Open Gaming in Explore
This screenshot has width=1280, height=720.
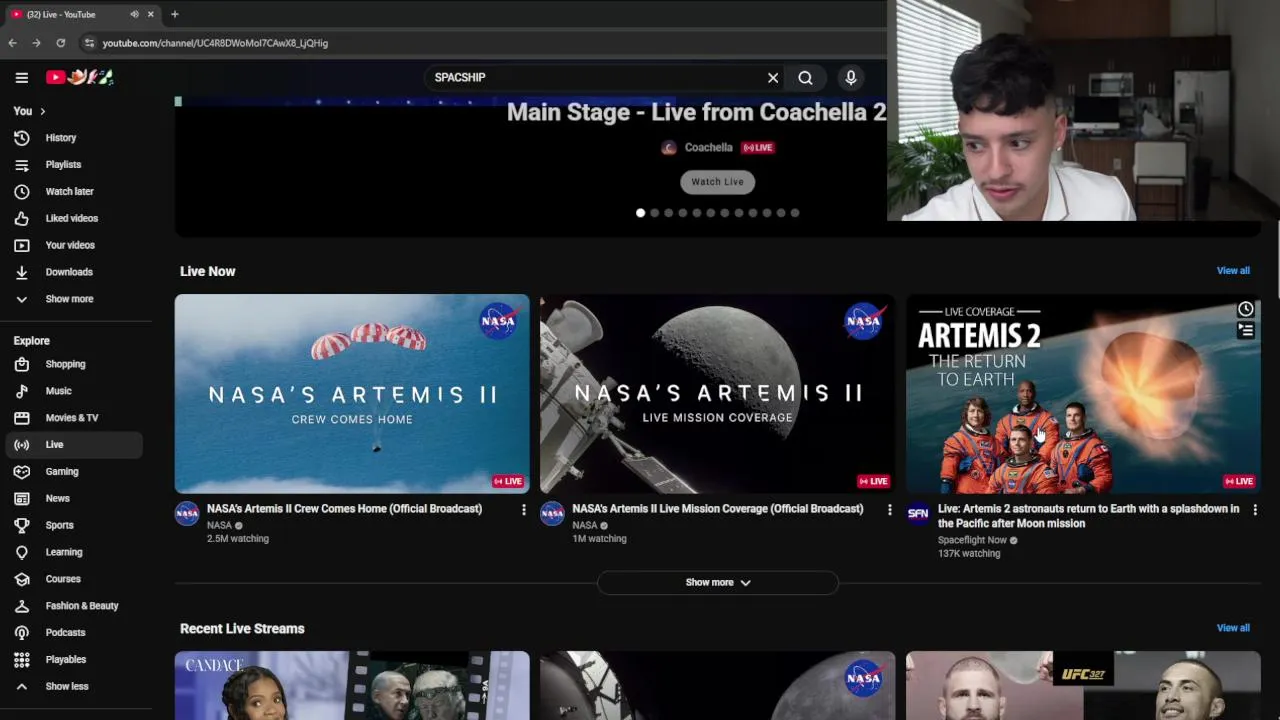pos(73,472)
